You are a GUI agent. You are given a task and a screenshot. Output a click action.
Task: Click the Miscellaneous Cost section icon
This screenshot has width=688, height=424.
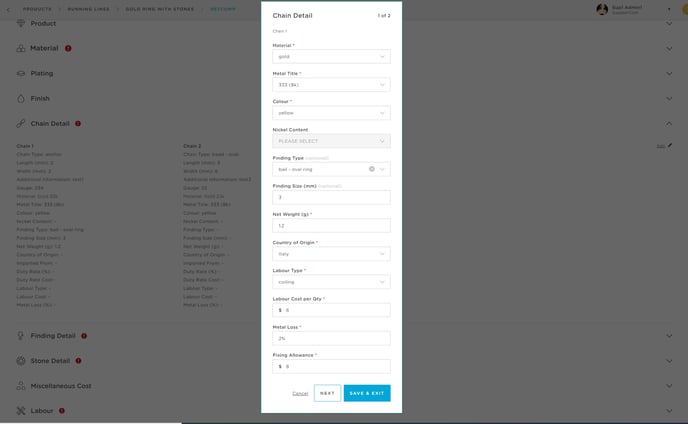[21, 386]
